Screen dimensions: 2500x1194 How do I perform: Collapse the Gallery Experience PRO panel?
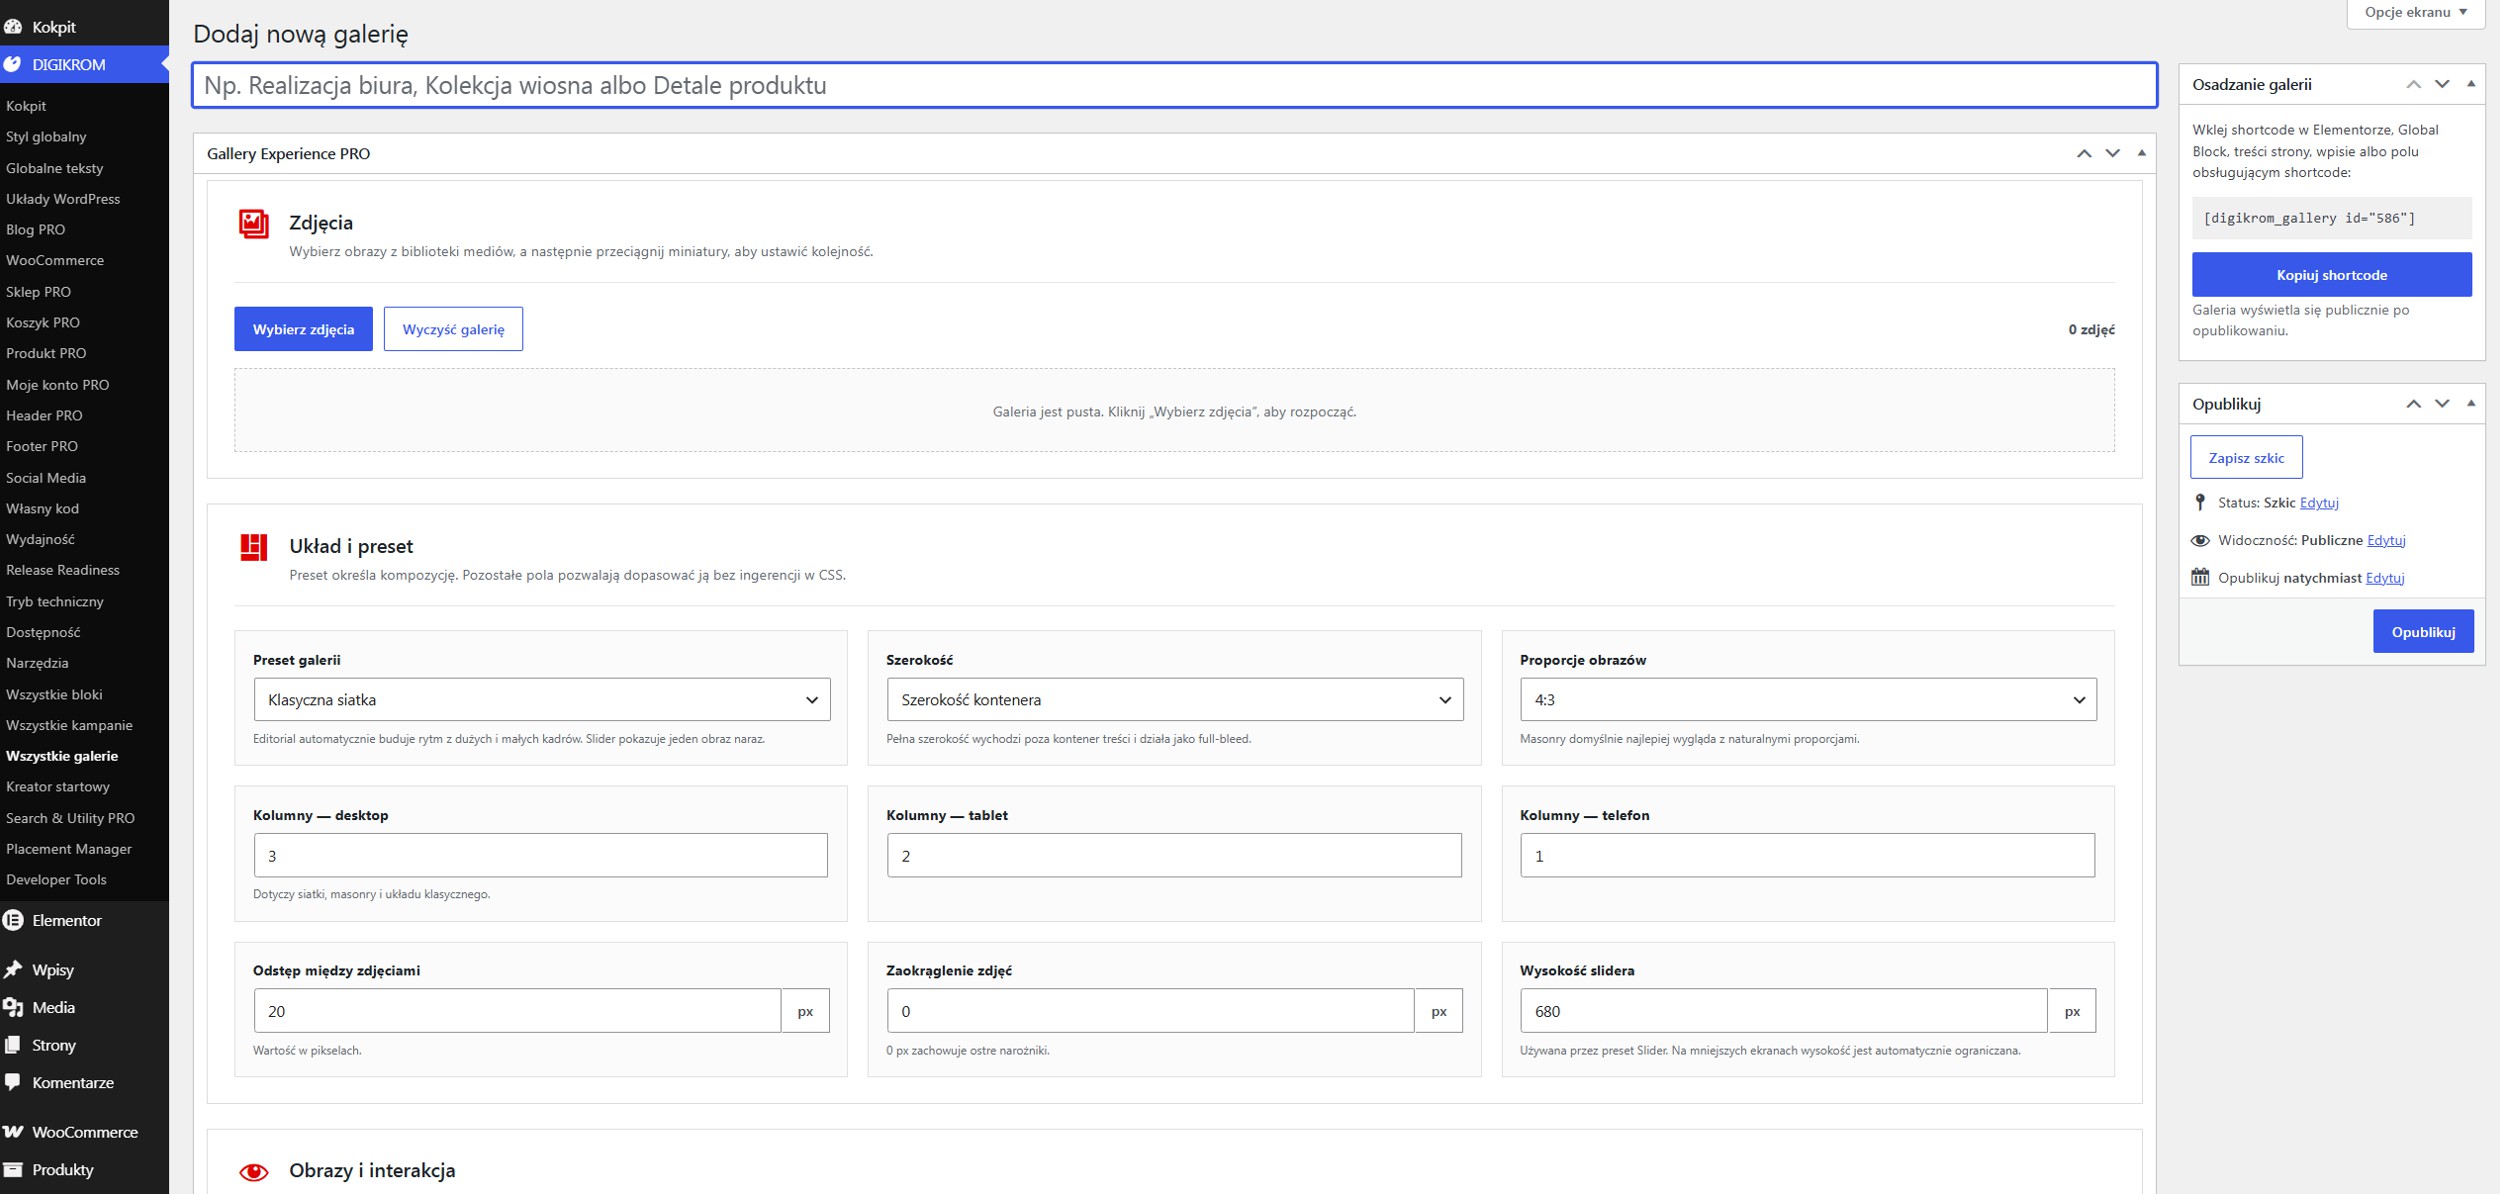pos(2141,153)
